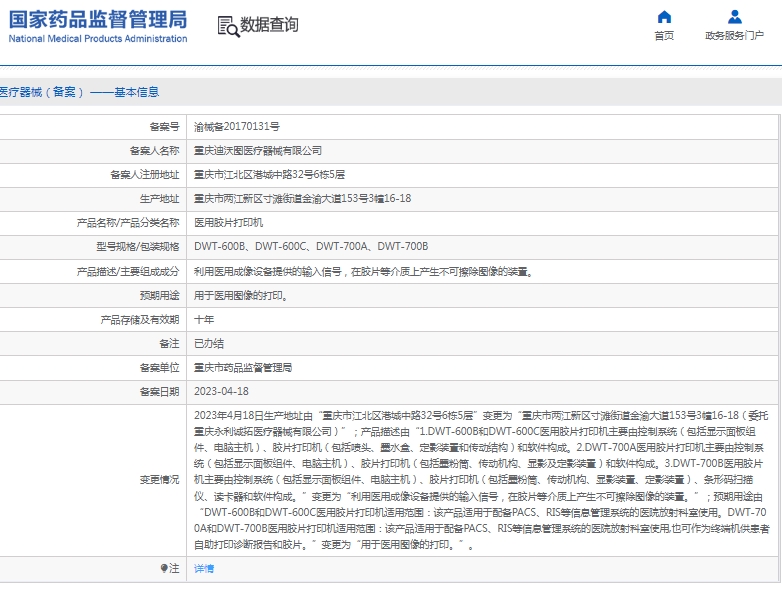The width and height of the screenshot is (782, 589).
Task: Click the 产品名称/产品分类名称 label
Action: click(x=128, y=222)
